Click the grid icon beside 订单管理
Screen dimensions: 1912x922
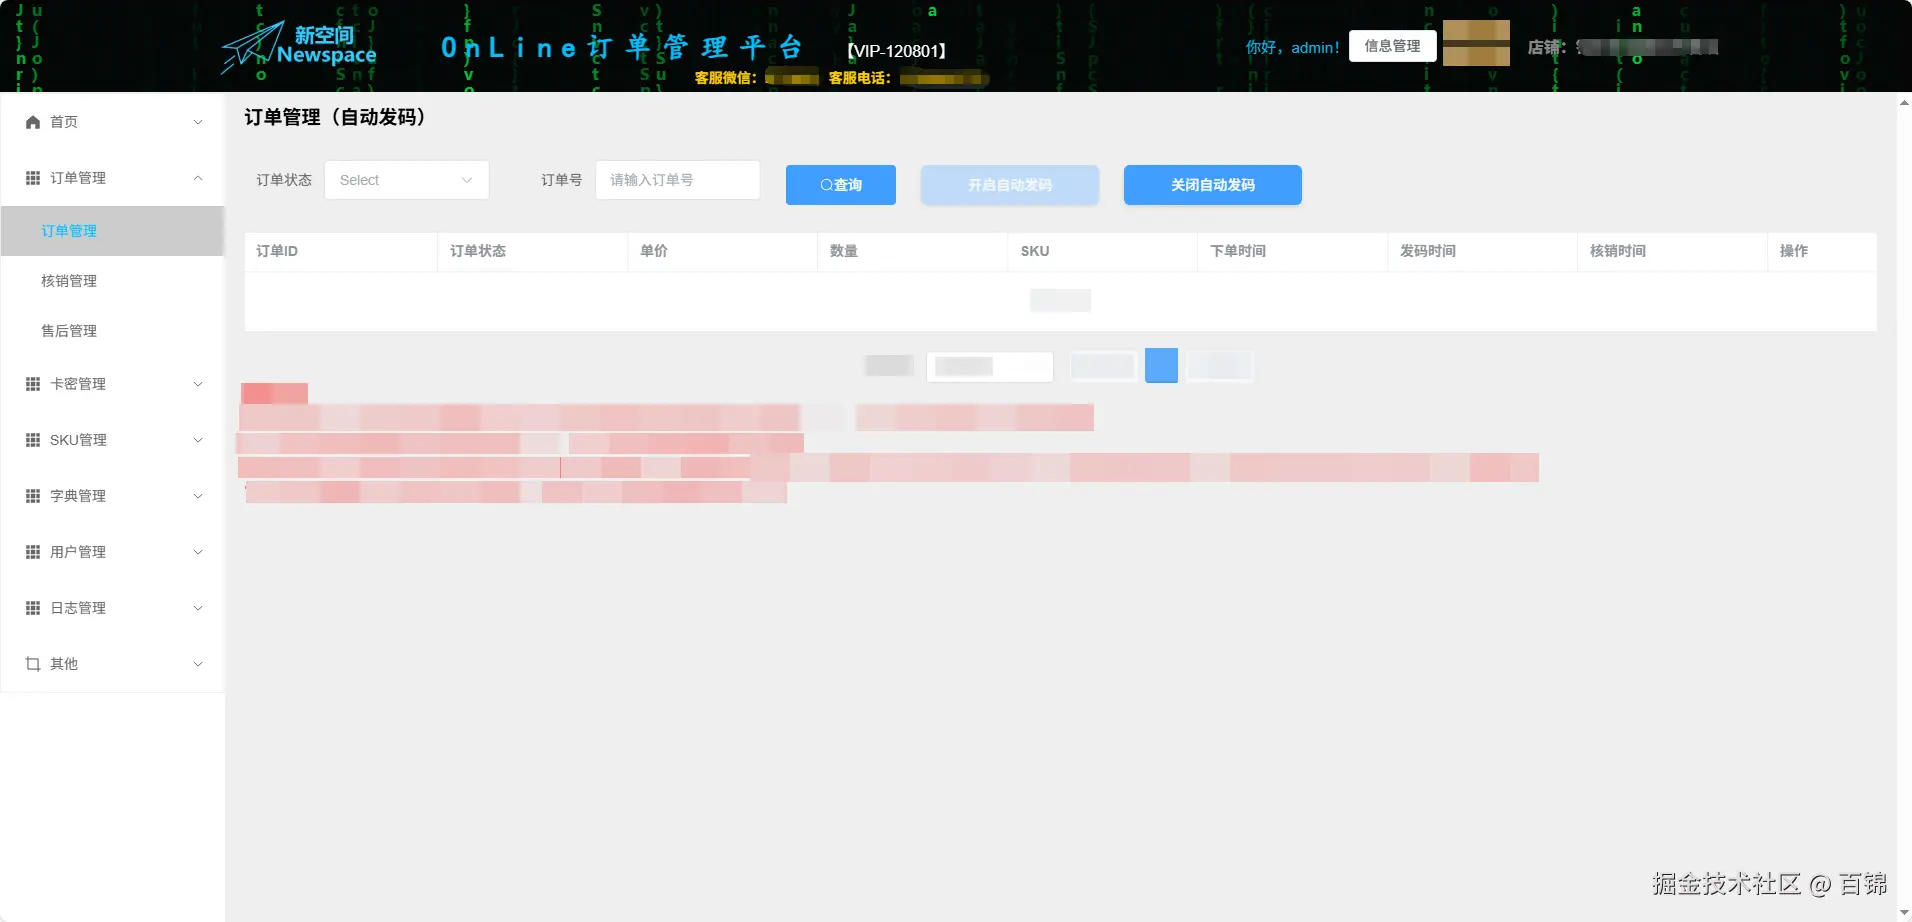pyautogui.click(x=31, y=177)
